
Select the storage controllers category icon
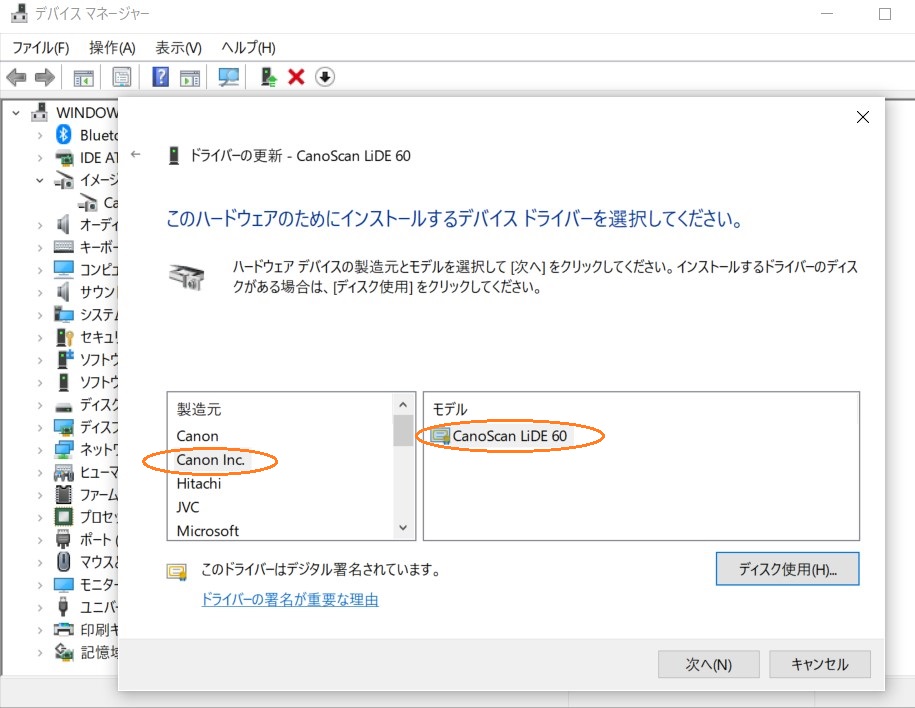(64, 652)
